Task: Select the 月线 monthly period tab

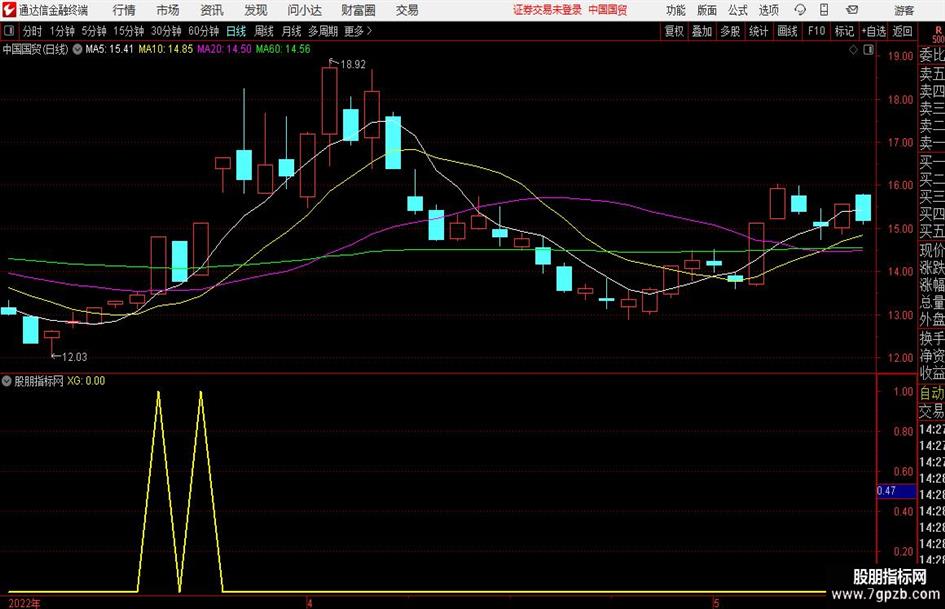Action: click(x=292, y=31)
